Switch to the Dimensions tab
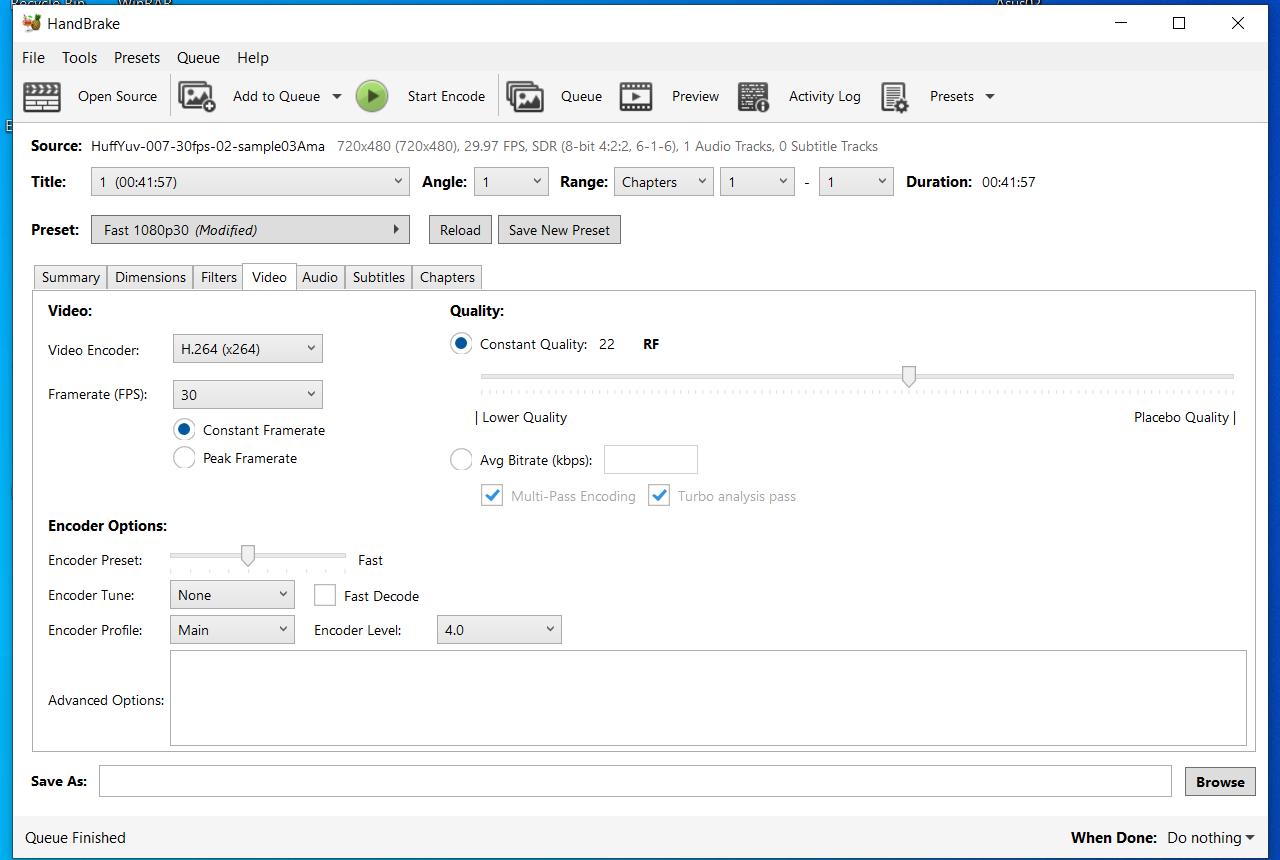This screenshot has width=1280, height=860. click(x=150, y=277)
